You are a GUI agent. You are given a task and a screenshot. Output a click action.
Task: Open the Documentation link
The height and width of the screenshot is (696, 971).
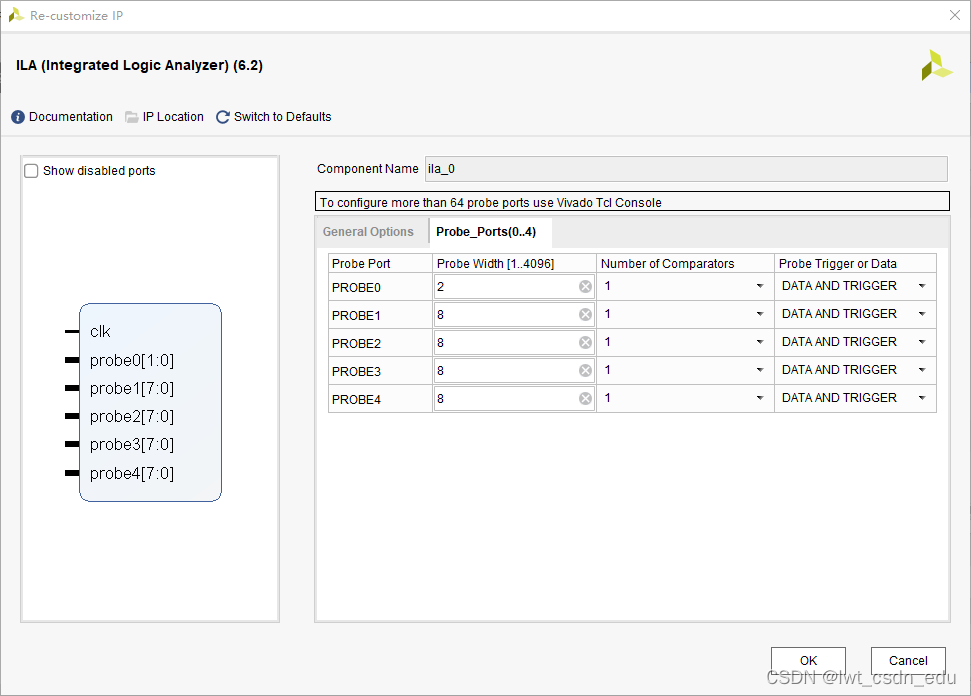[x=71, y=117]
